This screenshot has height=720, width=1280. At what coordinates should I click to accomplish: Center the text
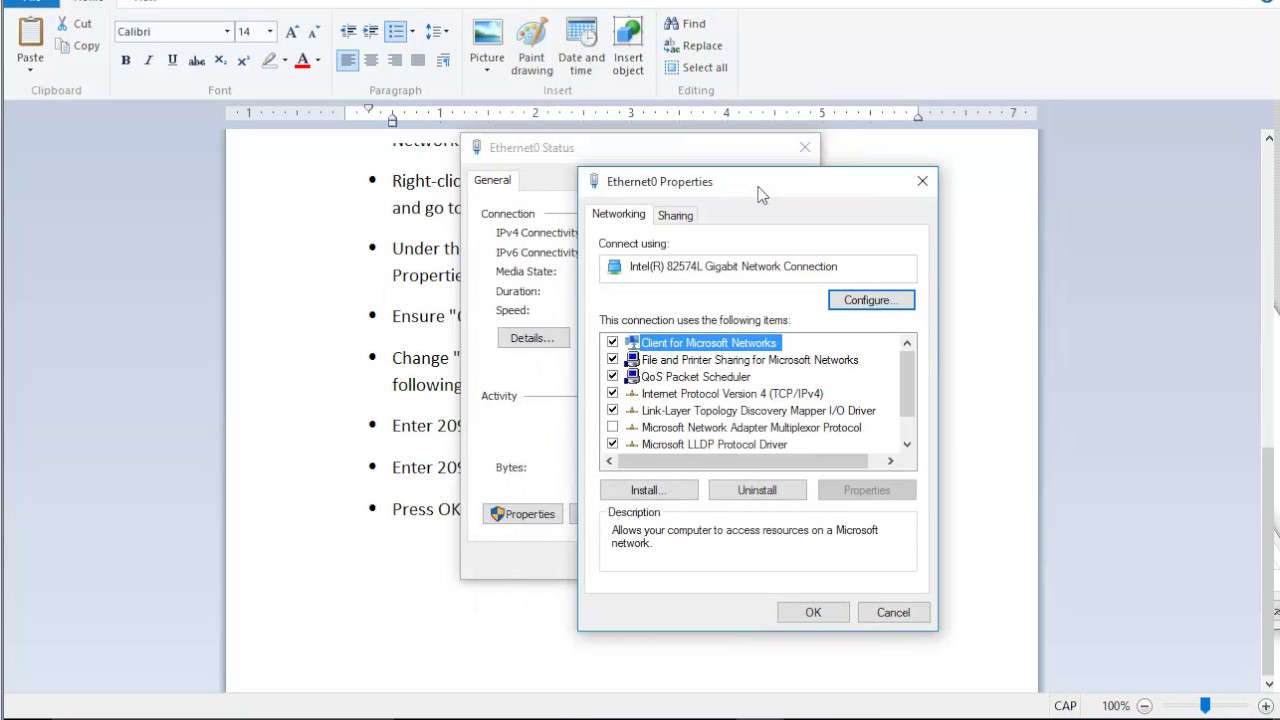[x=371, y=61]
